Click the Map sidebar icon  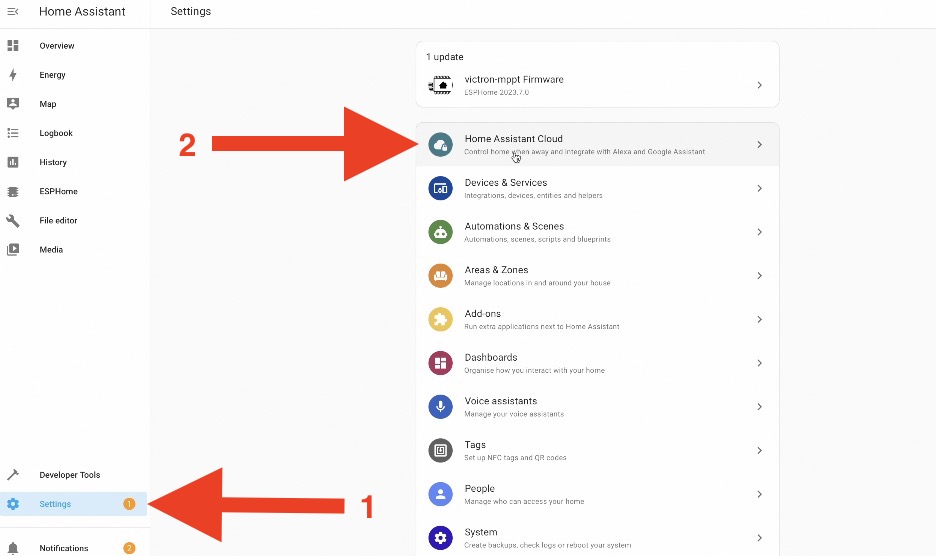tap(13, 103)
